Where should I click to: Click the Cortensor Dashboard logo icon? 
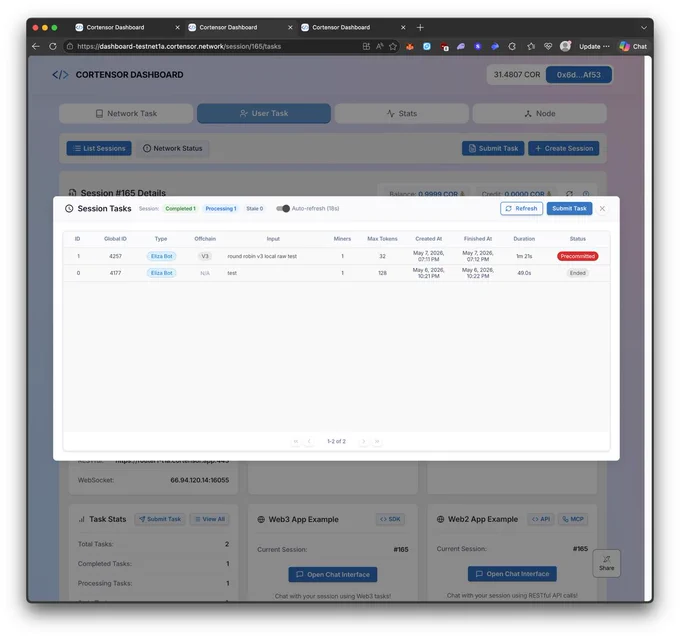click(x=60, y=75)
